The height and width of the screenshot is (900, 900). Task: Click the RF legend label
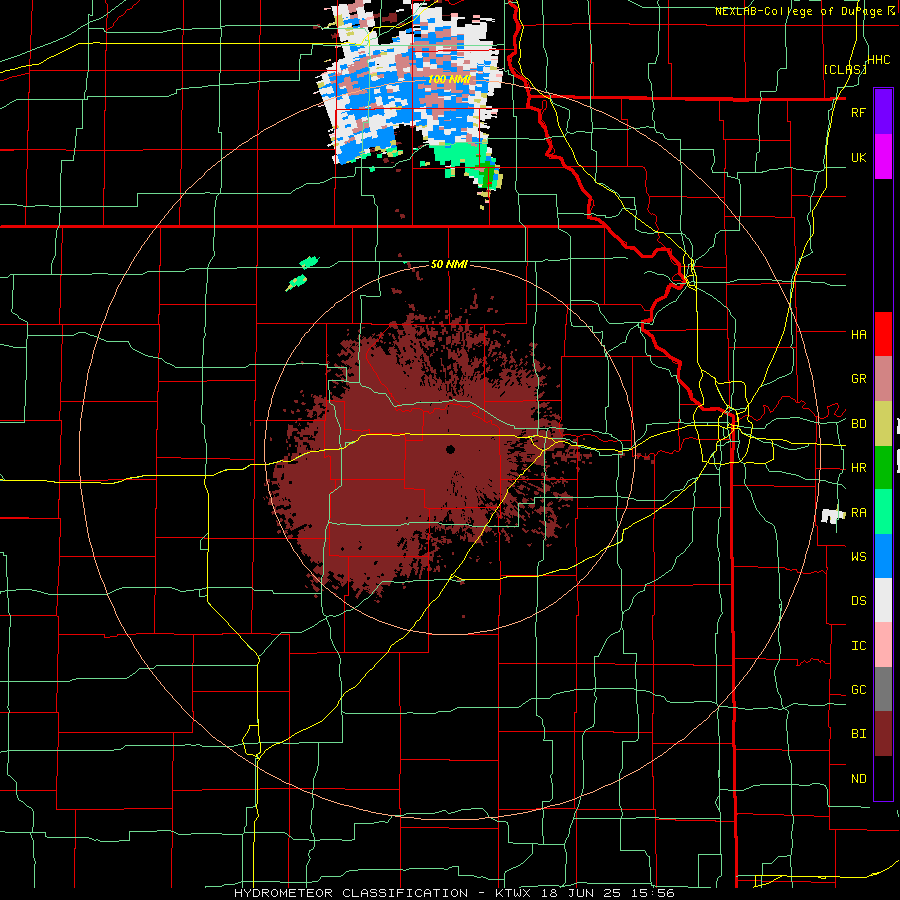(x=858, y=112)
